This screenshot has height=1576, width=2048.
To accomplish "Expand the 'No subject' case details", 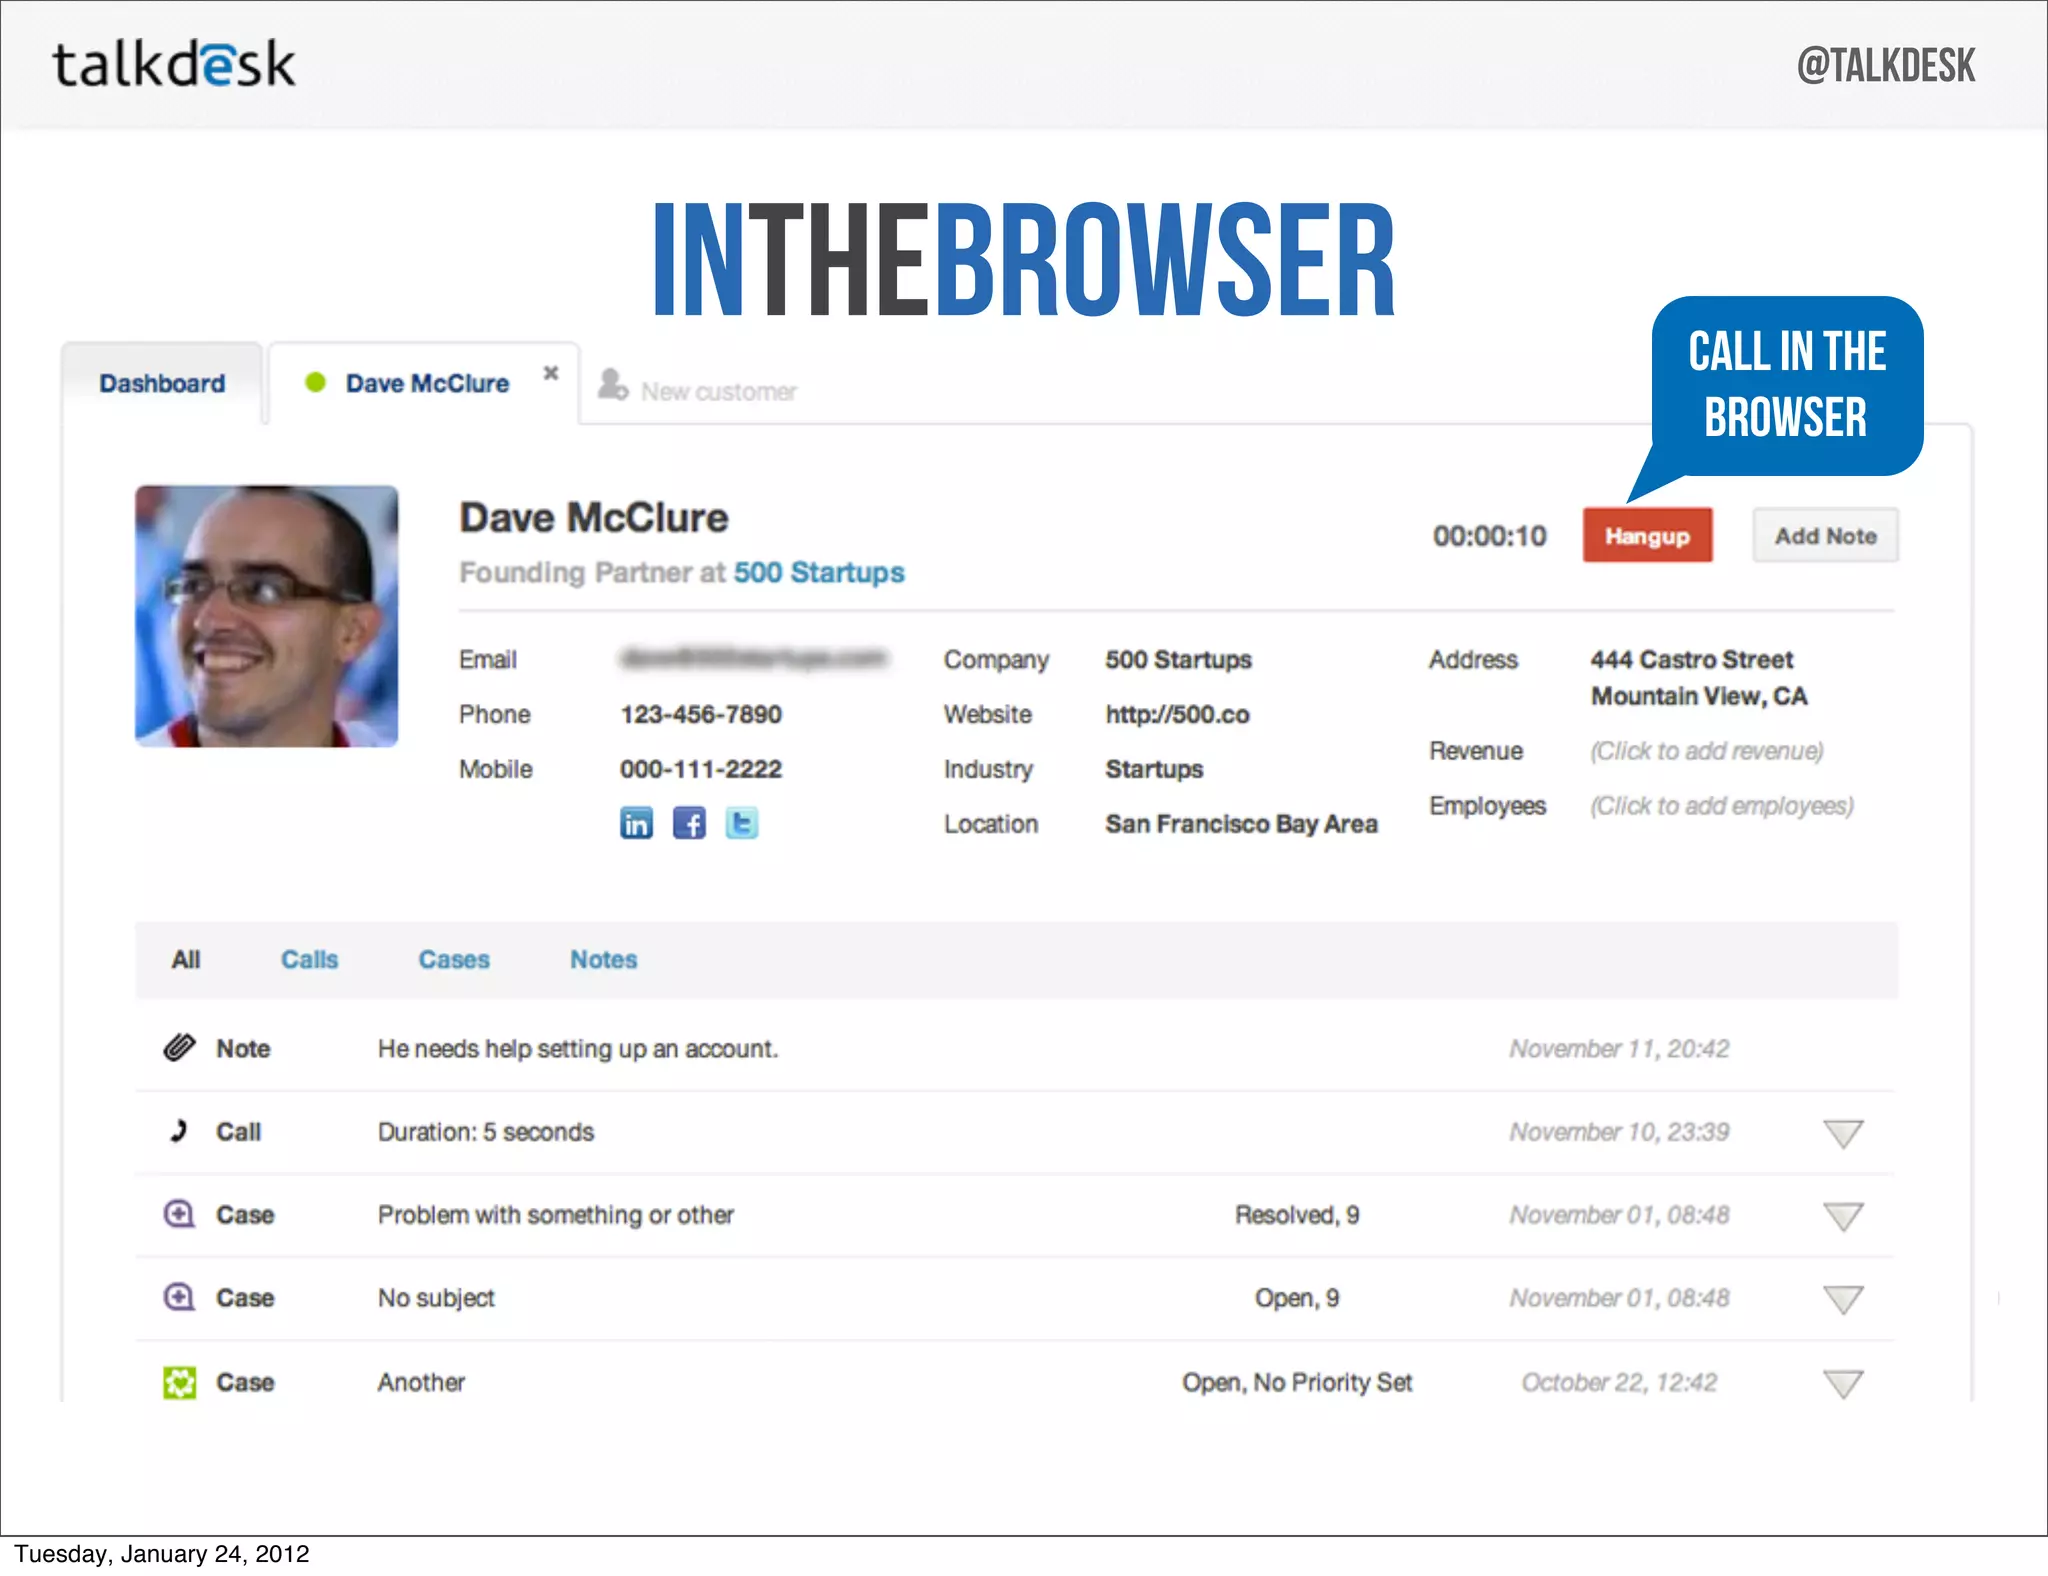I will point(1843,1299).
